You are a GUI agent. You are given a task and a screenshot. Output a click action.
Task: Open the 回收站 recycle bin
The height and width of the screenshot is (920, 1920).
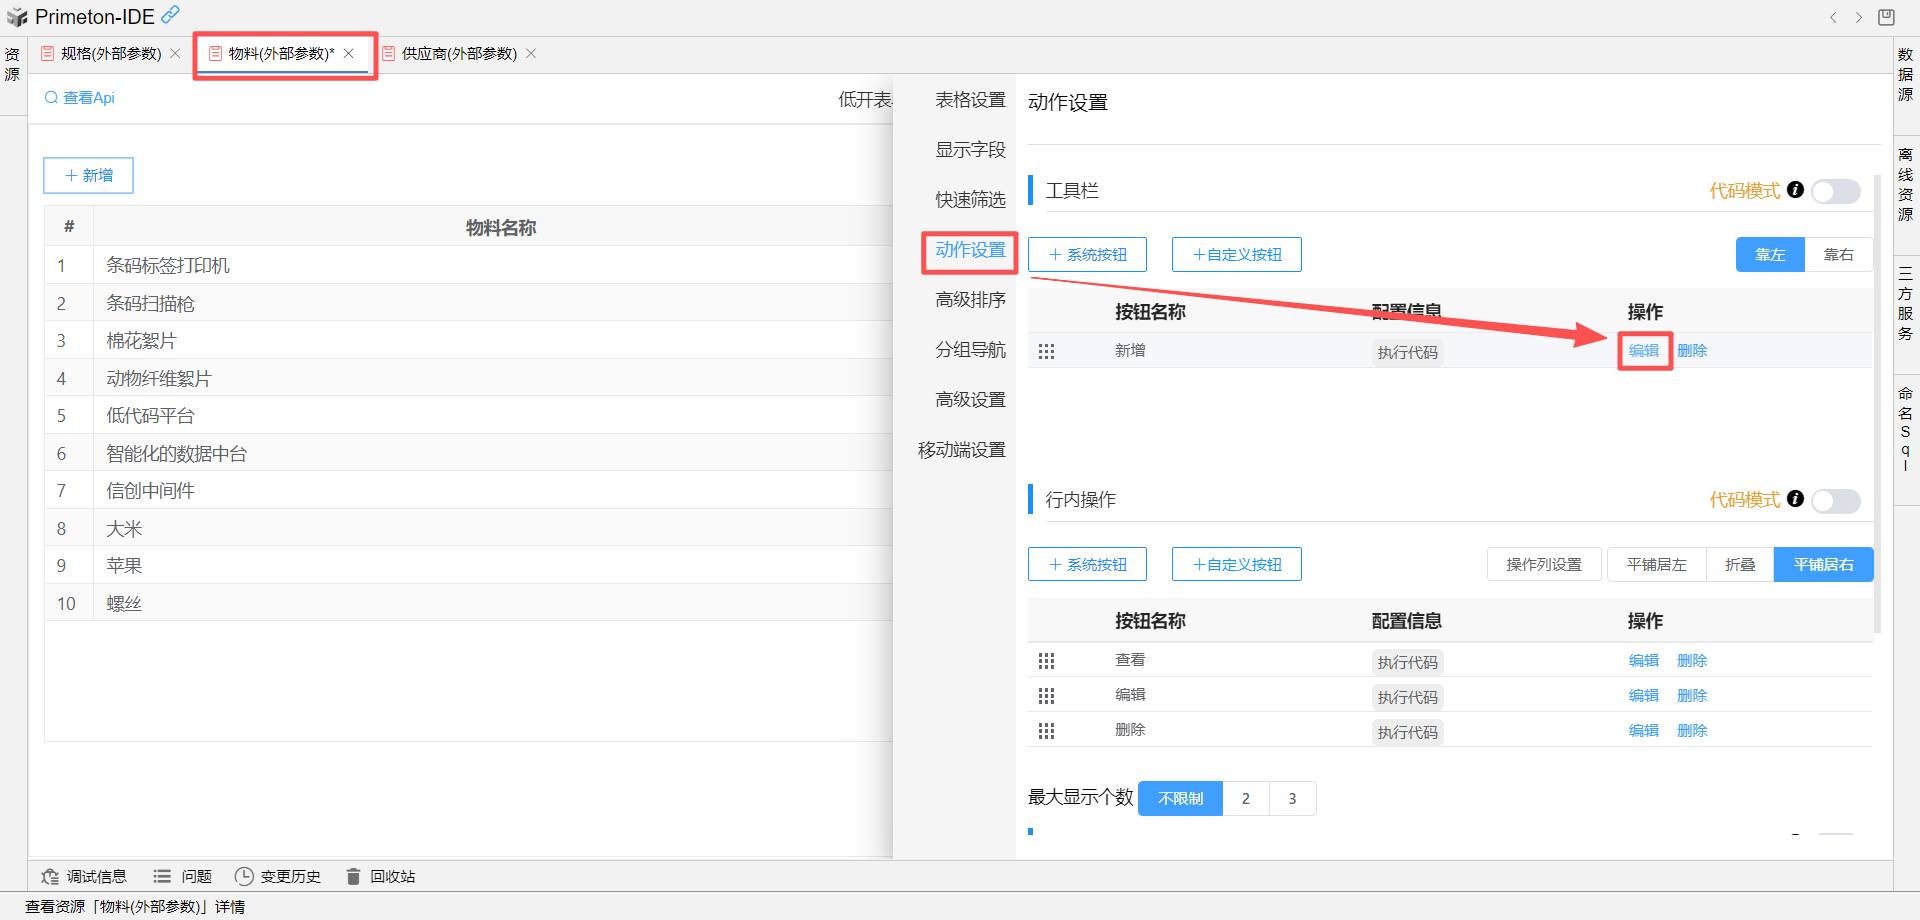[381, 877]
